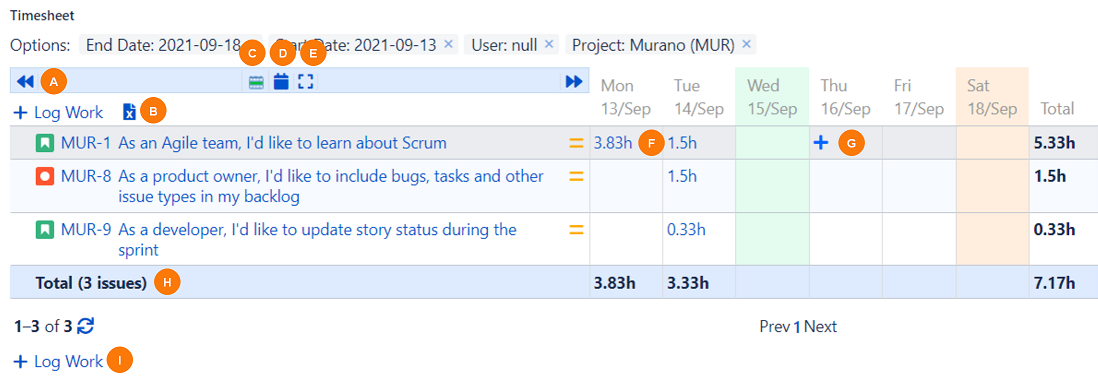Toggle fullscreen view icon

tap(305, 82)
